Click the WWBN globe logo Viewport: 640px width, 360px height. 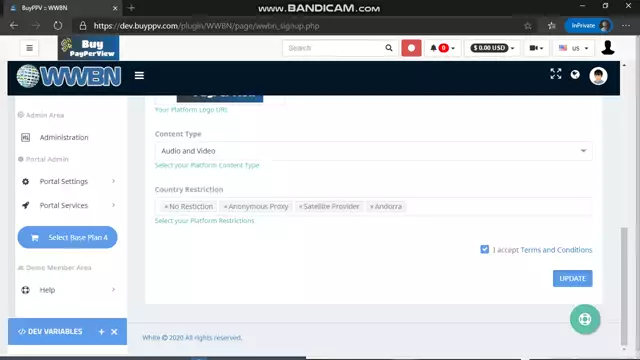(69, 76)
